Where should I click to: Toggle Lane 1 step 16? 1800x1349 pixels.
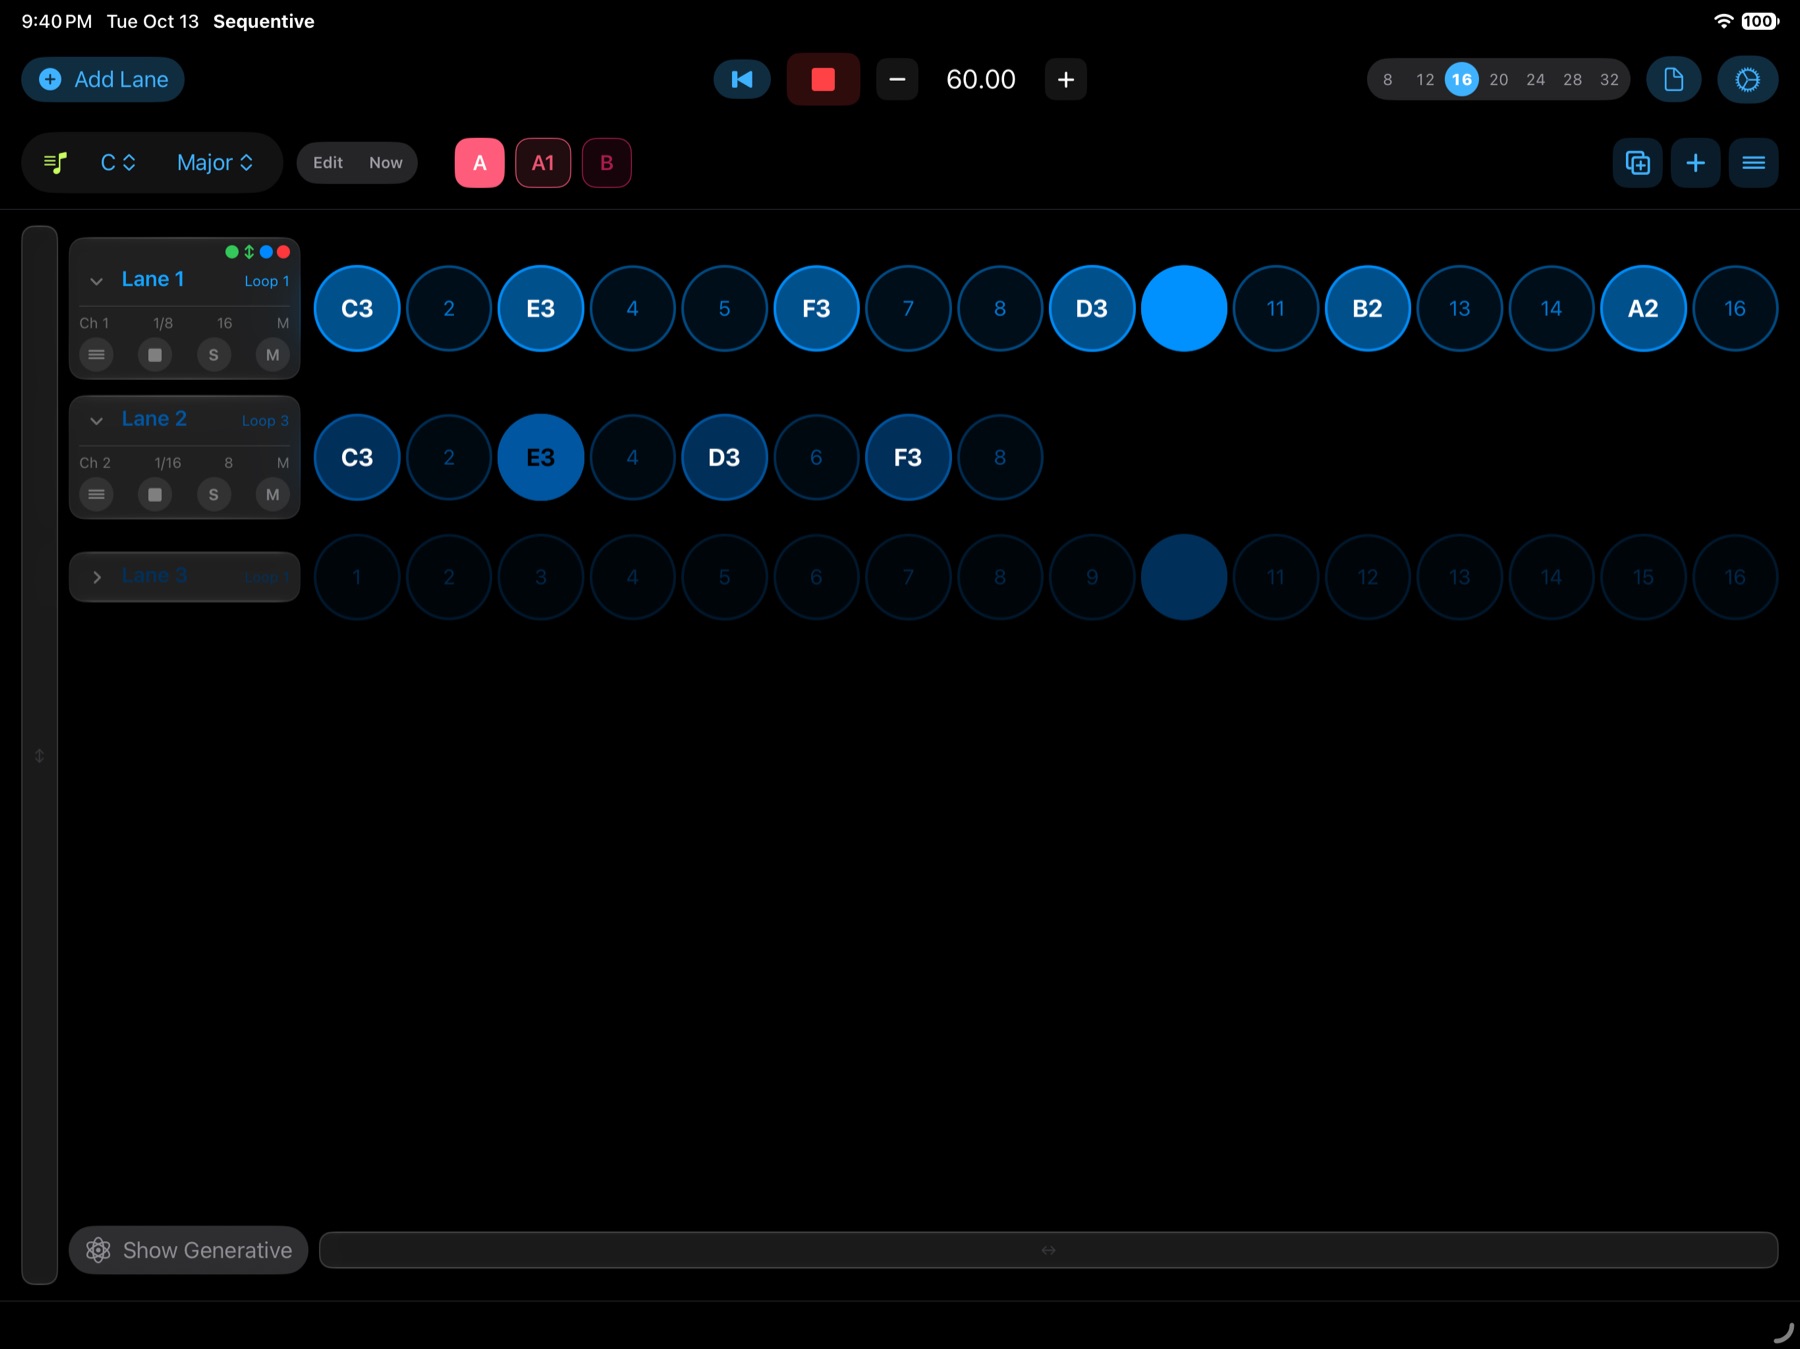pyautogui.click(x=1735, y=308)
